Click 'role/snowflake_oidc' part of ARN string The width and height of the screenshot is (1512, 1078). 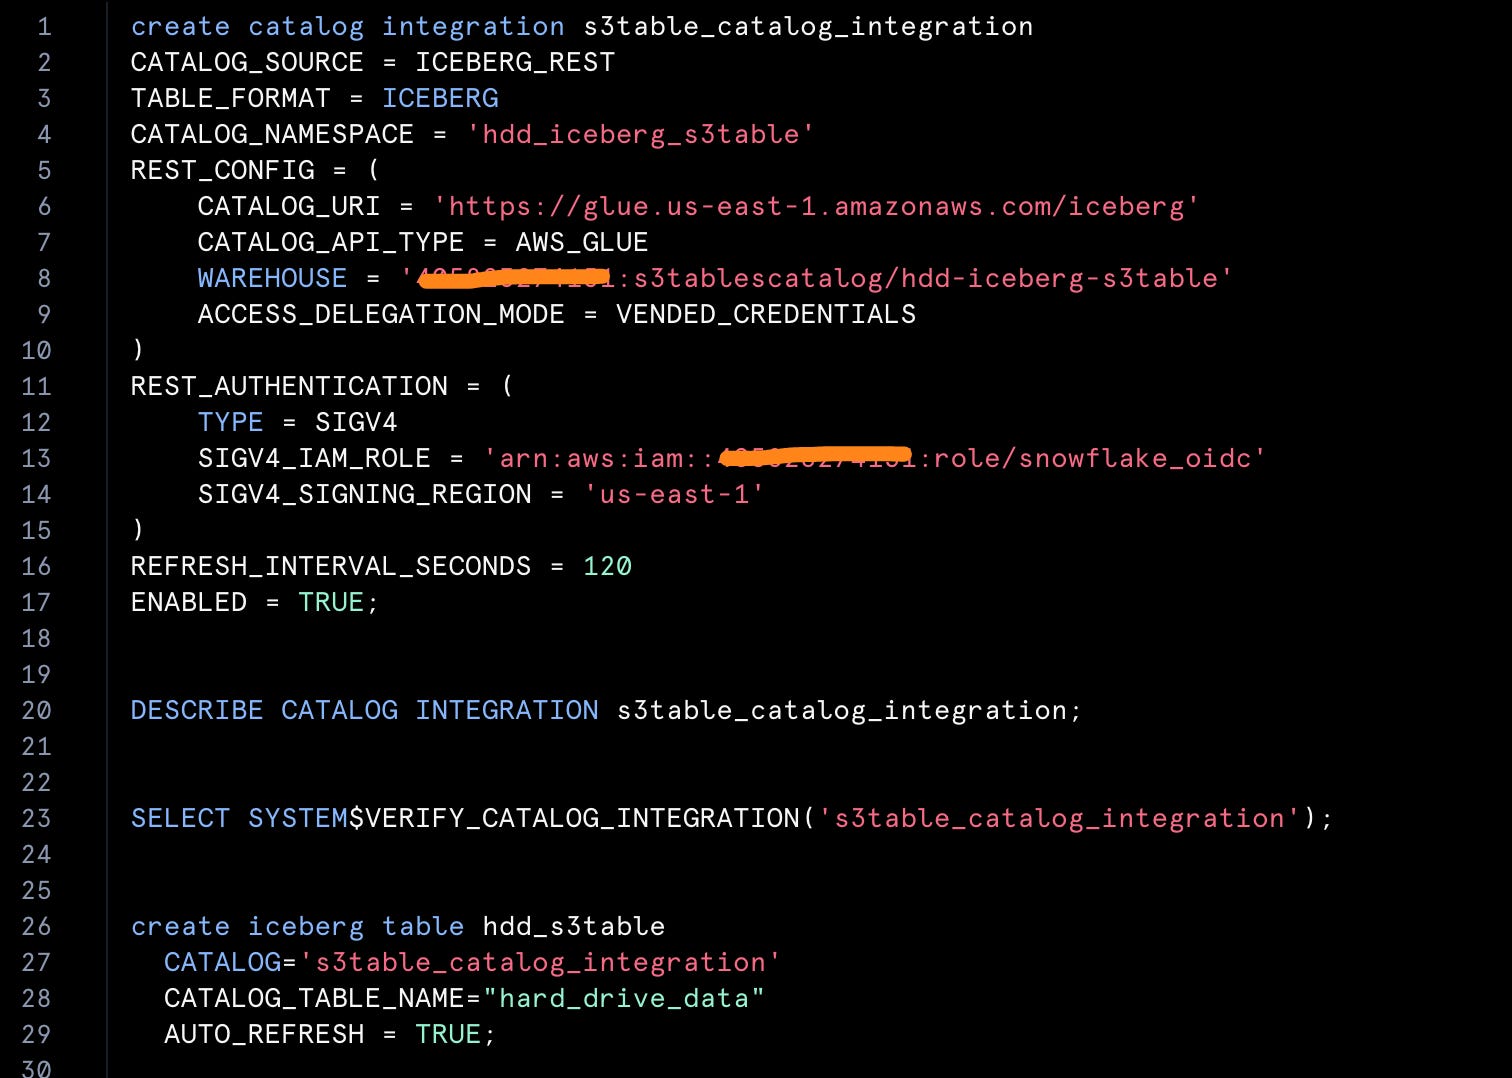click(1093, 459)
